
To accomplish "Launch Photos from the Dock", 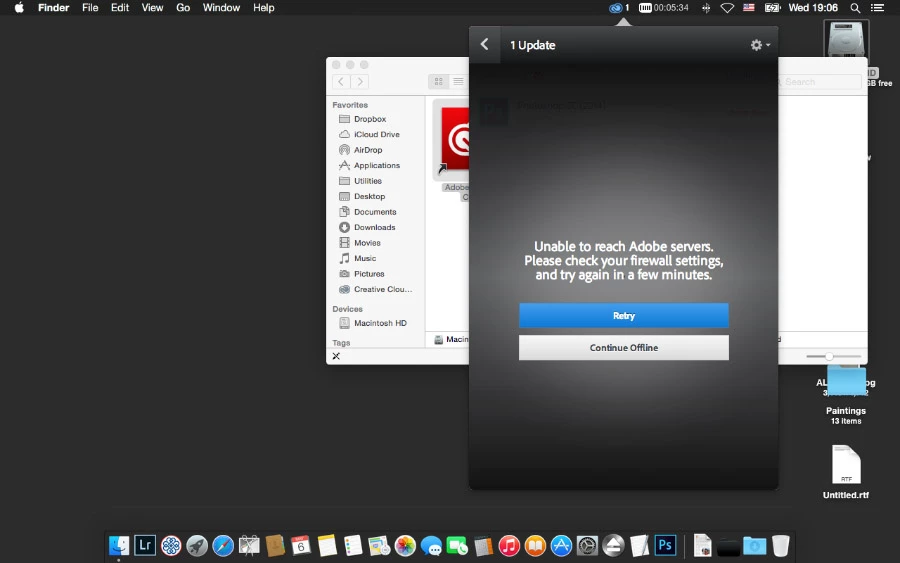I will [x=405, y=545].
